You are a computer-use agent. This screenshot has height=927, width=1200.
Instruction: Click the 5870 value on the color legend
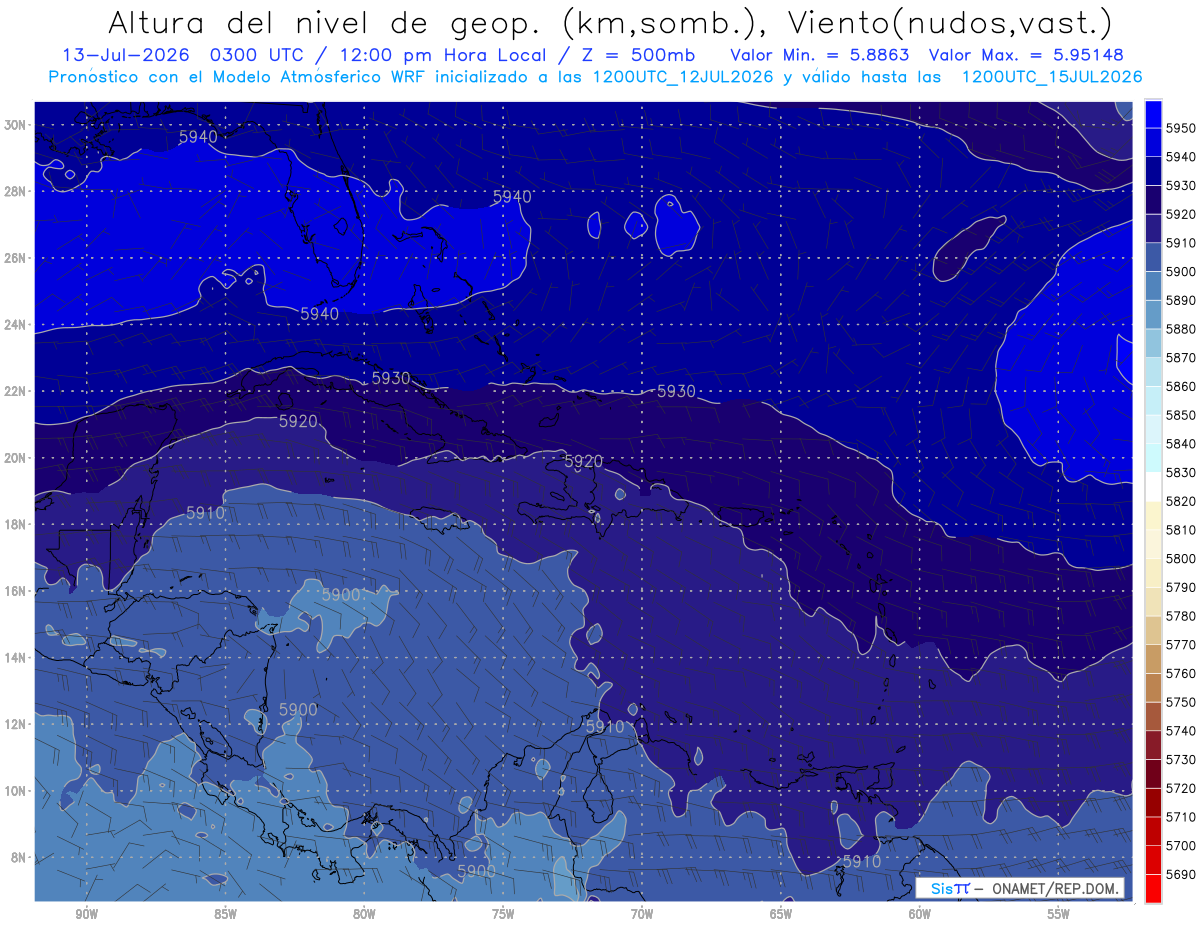pos(1181,357)
